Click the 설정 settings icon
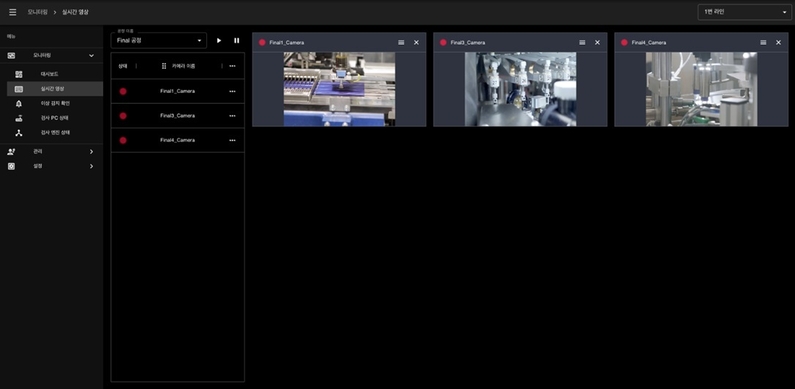This screenshot has width=795, height=389. pyautogui.click(x=12, y=166)
